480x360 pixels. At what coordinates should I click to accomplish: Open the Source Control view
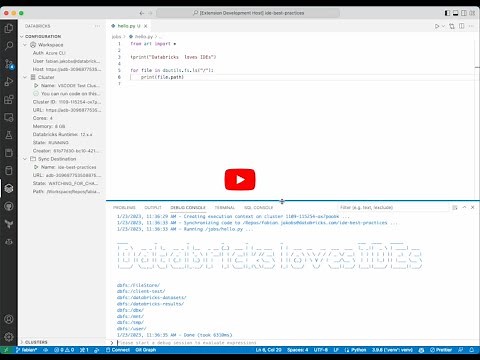point(9,64)
